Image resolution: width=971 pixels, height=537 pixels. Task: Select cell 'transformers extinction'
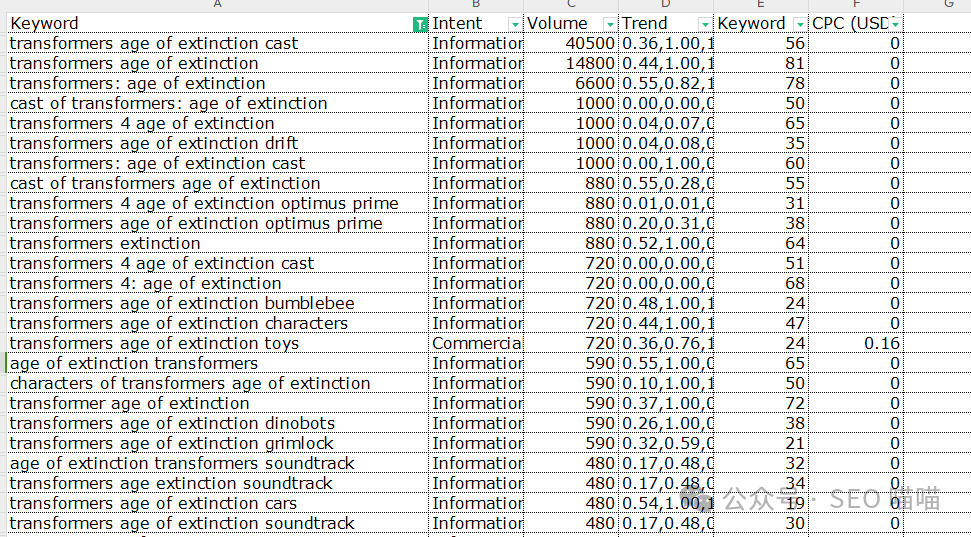(218, 243)
